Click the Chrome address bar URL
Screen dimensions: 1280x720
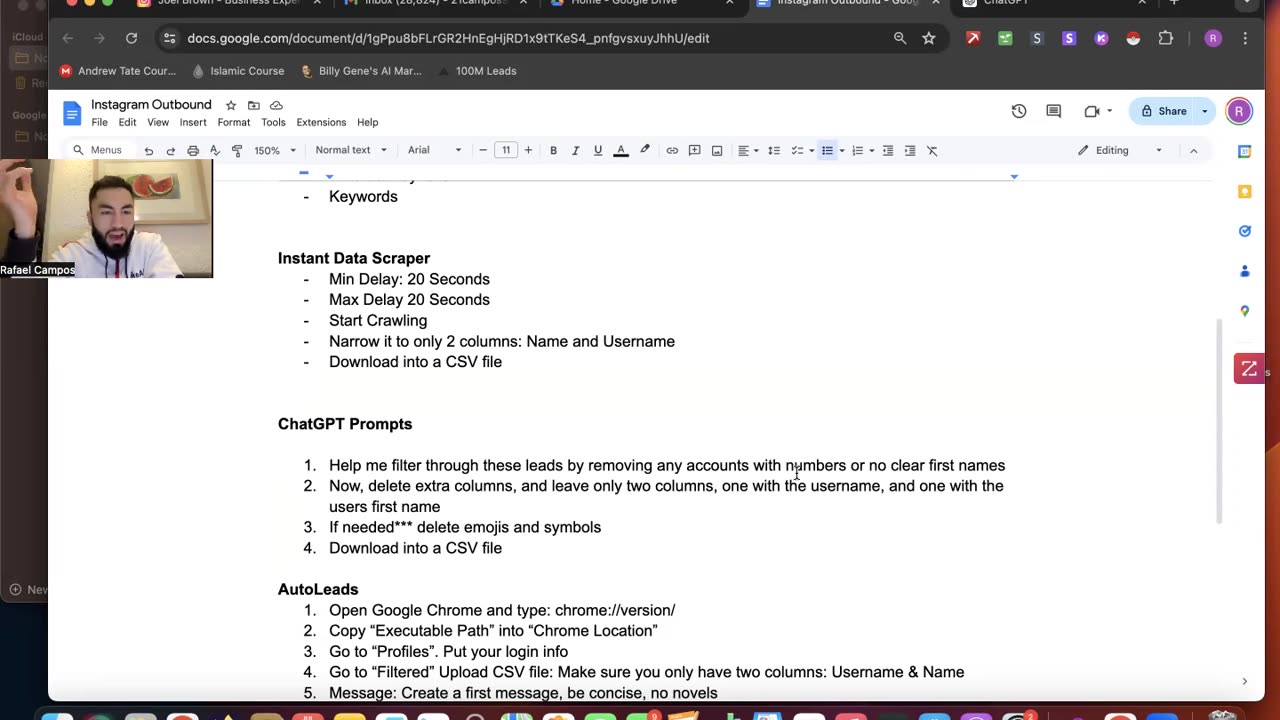coord(448,38)
